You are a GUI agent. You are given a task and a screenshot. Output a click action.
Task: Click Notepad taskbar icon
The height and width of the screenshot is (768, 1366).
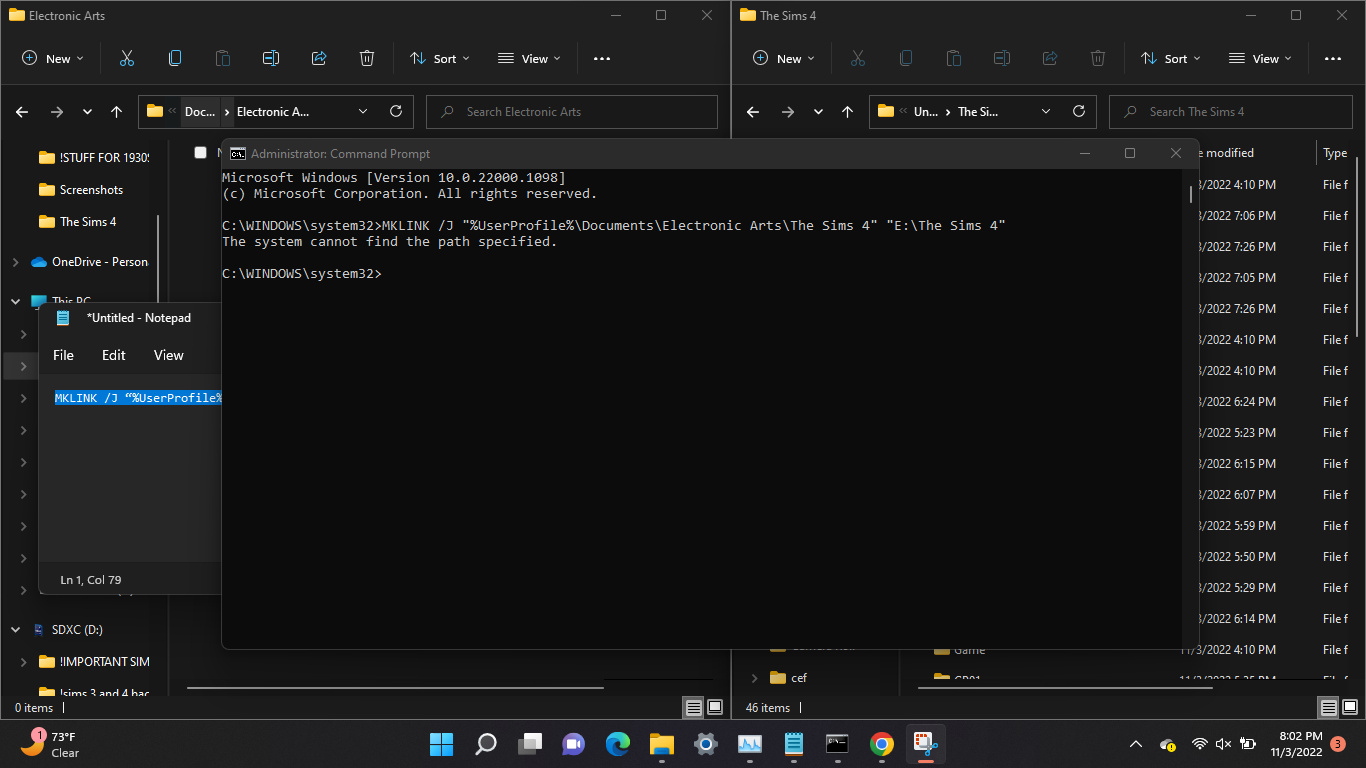pyautogui.click(x=794, y=744)
